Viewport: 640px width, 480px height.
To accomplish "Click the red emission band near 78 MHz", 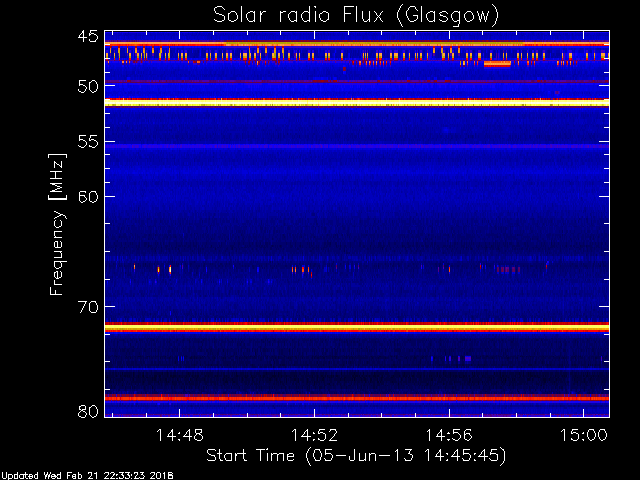I will coord(357,398).
